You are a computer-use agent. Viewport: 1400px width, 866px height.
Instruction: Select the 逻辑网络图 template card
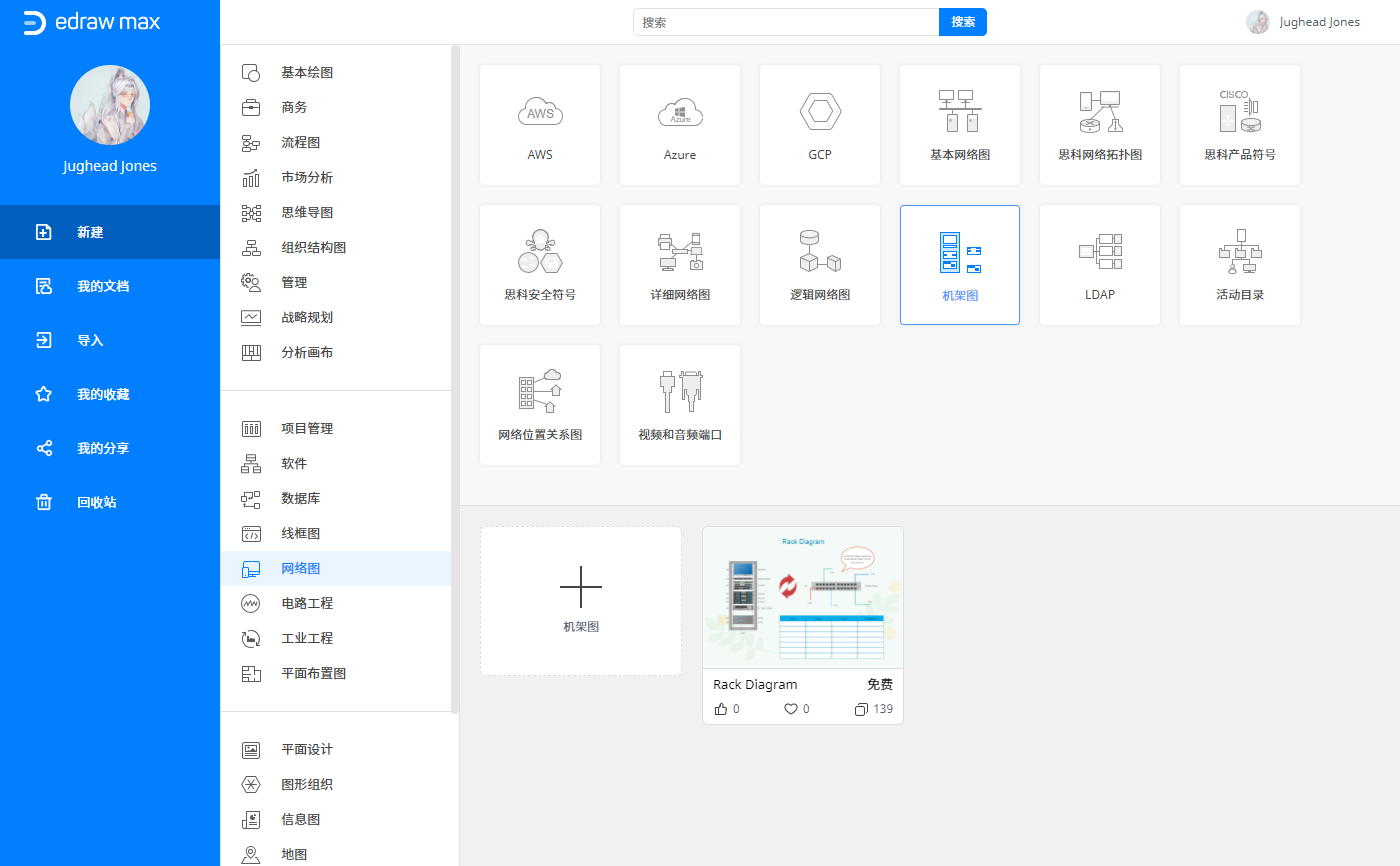click(820, 265)
